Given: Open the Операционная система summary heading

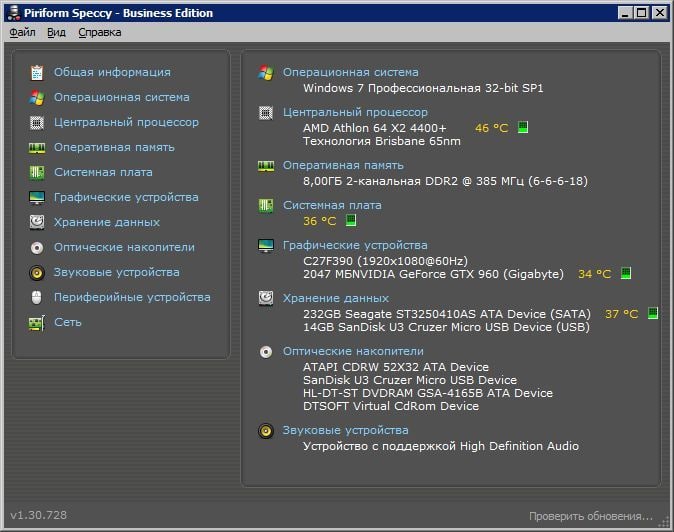Looking at the screenshot, I should pyautogui.click(x=351, y=72).
